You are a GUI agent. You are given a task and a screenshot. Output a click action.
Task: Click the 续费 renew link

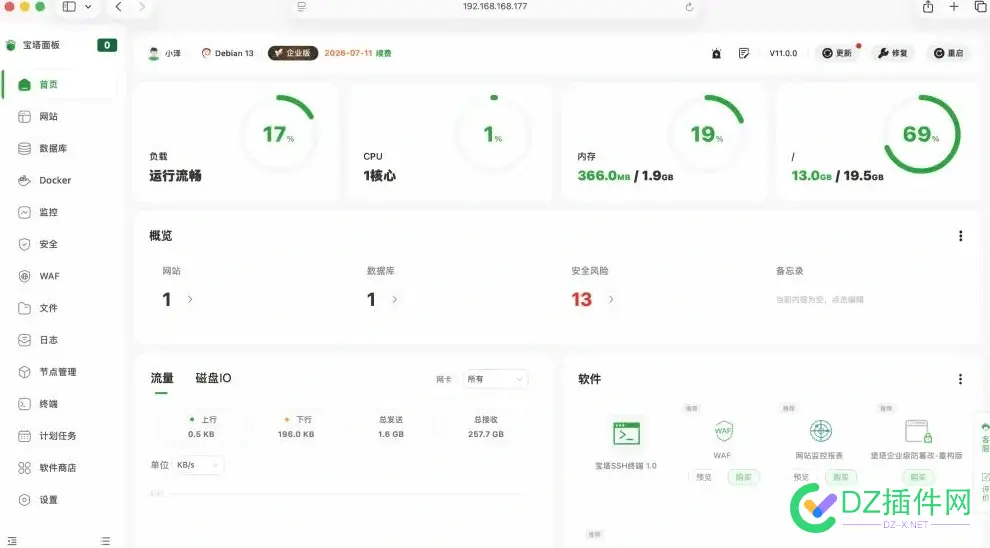[x=383, y=53]
